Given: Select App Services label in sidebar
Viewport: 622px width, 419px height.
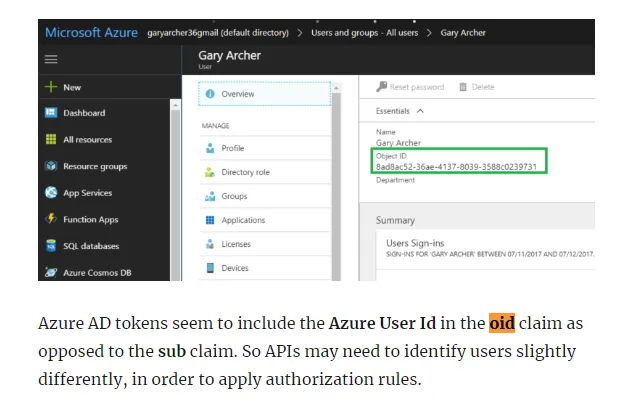Looking at the screenshot, I should (x=87, y=193).
